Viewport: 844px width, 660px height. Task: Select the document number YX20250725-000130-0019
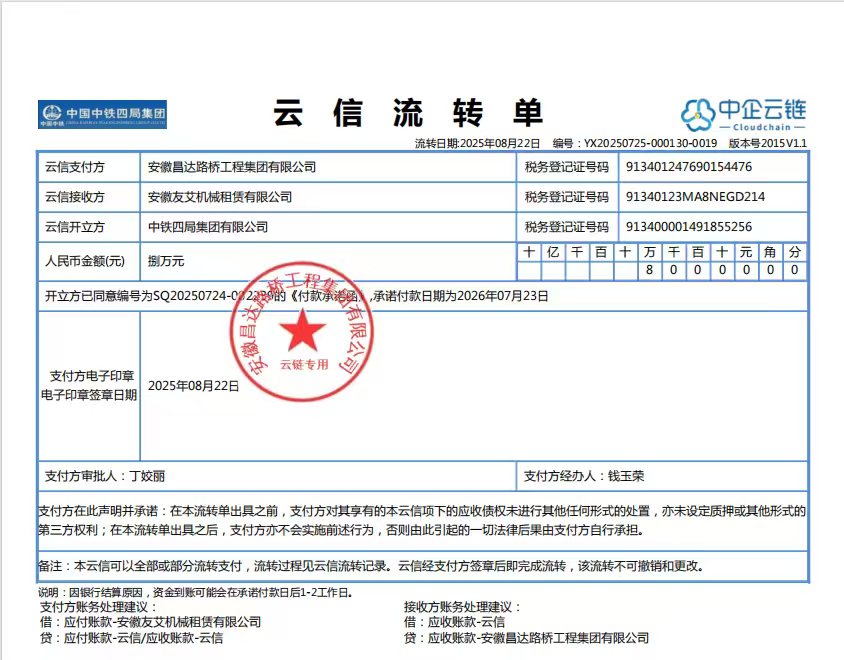pyautogui.click(x=650, y=144)
